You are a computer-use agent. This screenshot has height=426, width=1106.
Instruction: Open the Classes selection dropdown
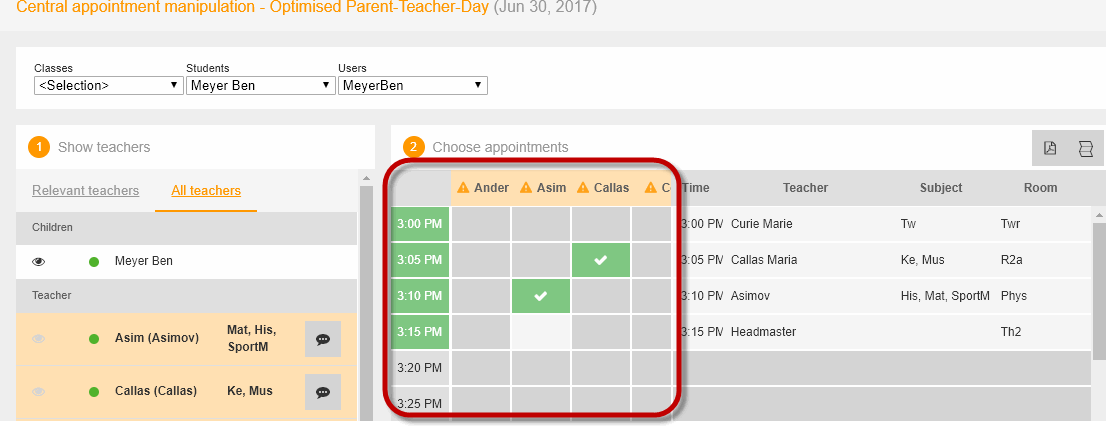[x=109, y=85]
